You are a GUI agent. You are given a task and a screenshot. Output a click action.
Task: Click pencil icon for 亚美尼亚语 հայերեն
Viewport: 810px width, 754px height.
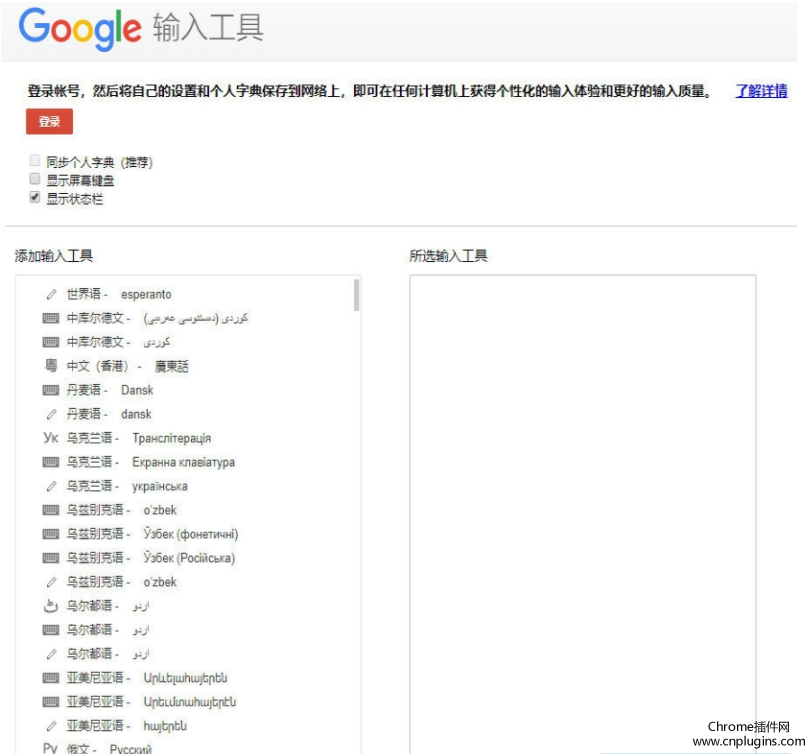point(51,726)
